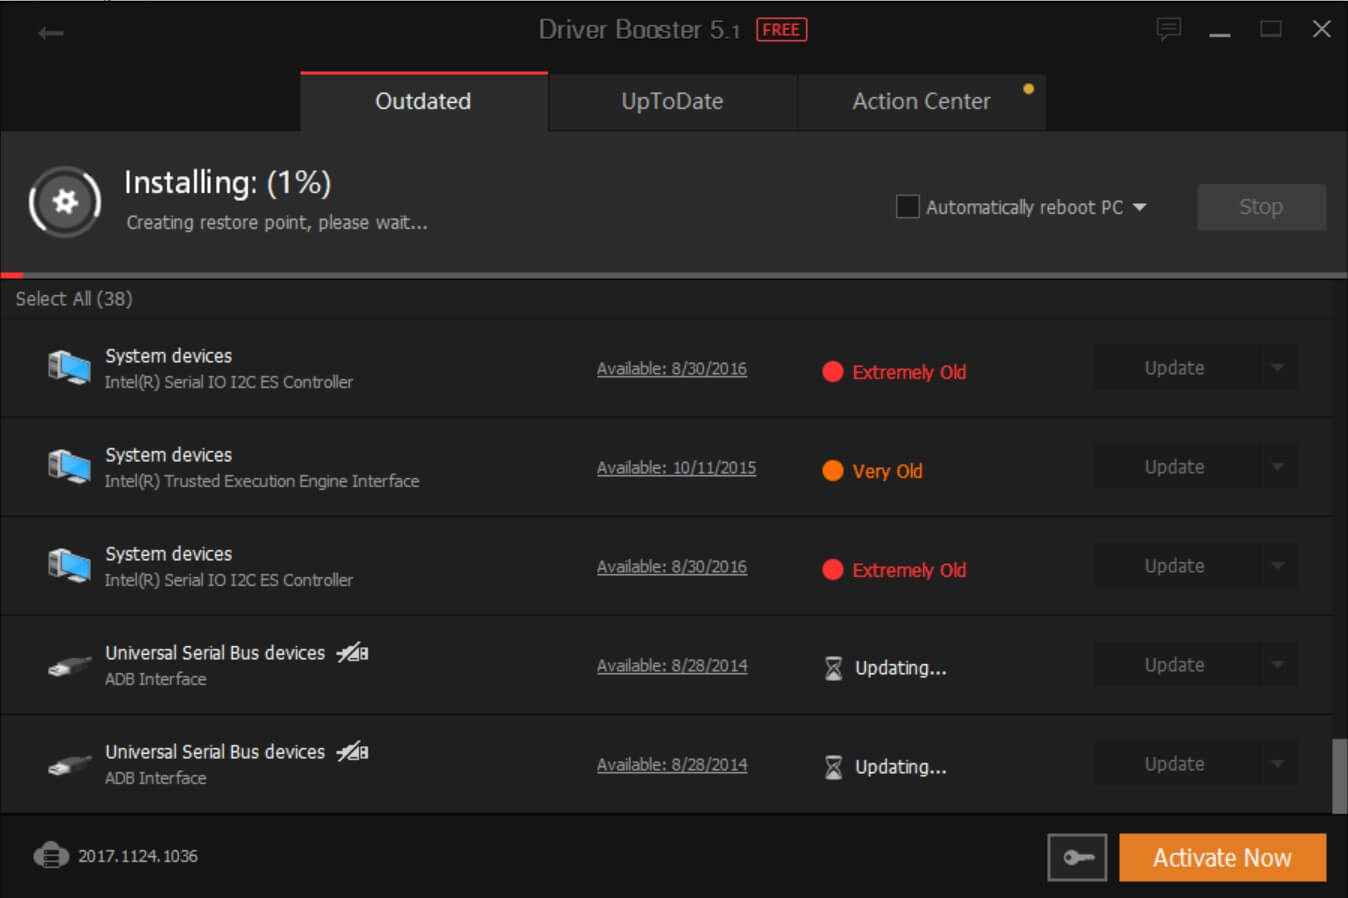Open the Action Center tab
The width and height of the screenshot is (1348, 898).
(921, 102)
